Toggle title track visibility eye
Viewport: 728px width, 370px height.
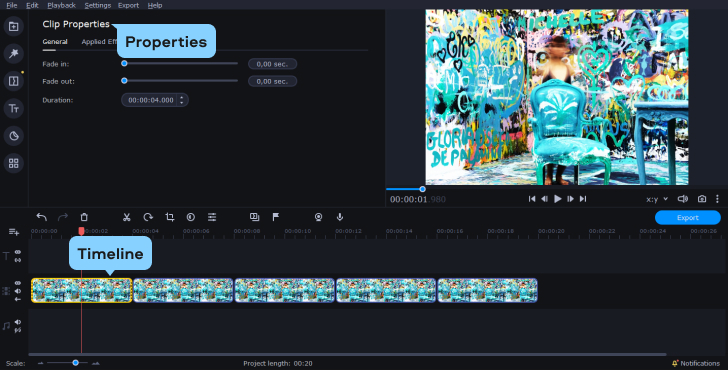pyautogui.click(x=18, y=252)
